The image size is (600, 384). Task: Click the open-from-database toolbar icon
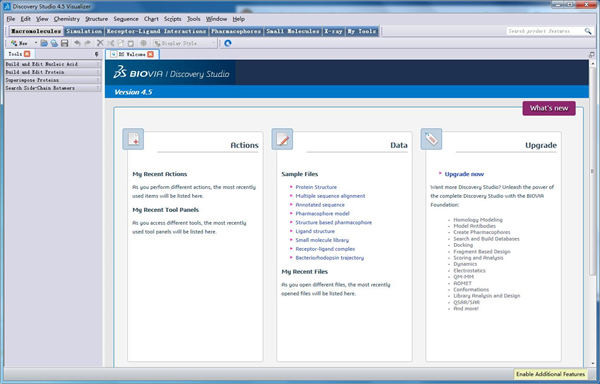pos(54,43)
